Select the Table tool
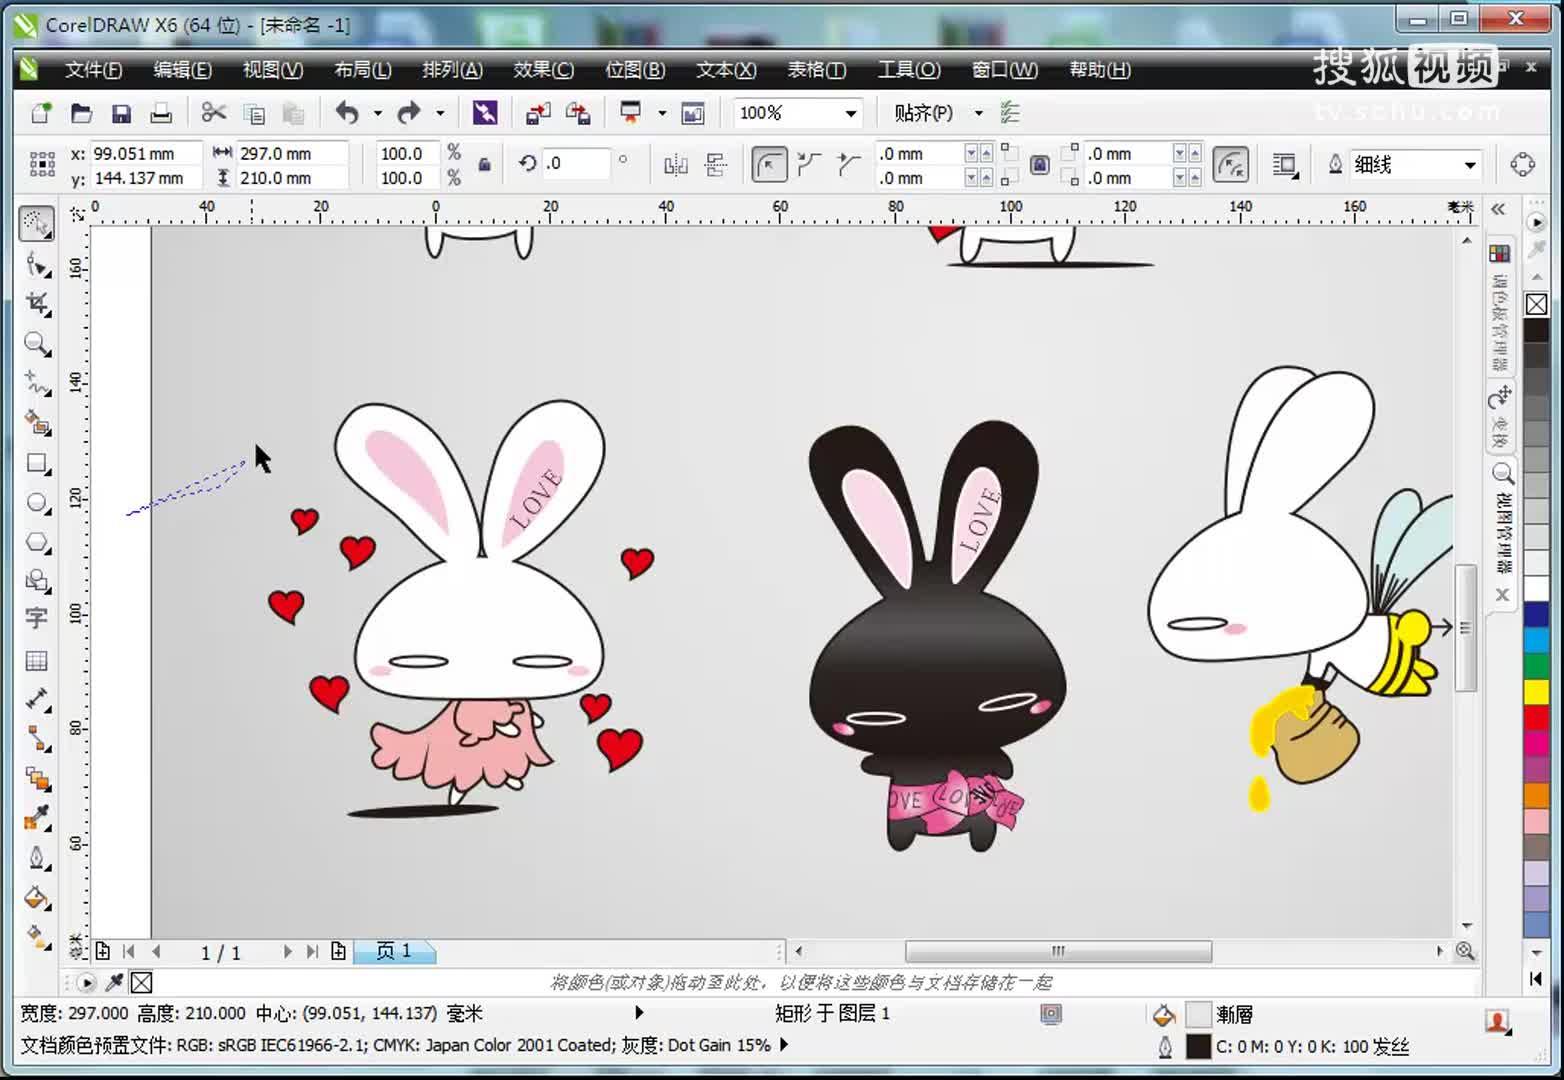This screenshot has width=1564, height=1080. pyautogui.click(x=37, y=661)
